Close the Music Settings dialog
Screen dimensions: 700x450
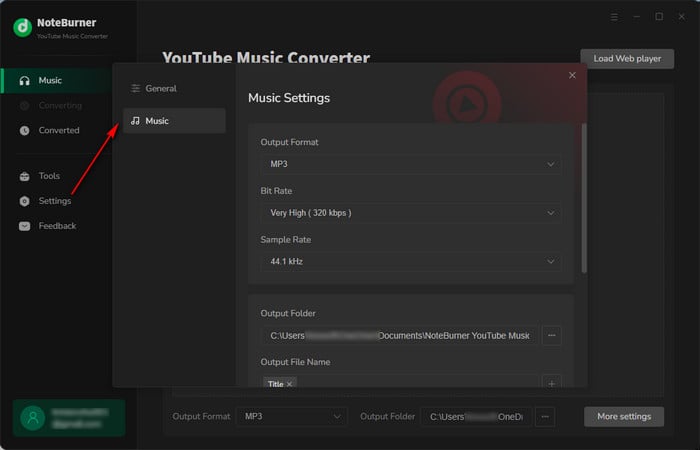click(x=572, y=75)
